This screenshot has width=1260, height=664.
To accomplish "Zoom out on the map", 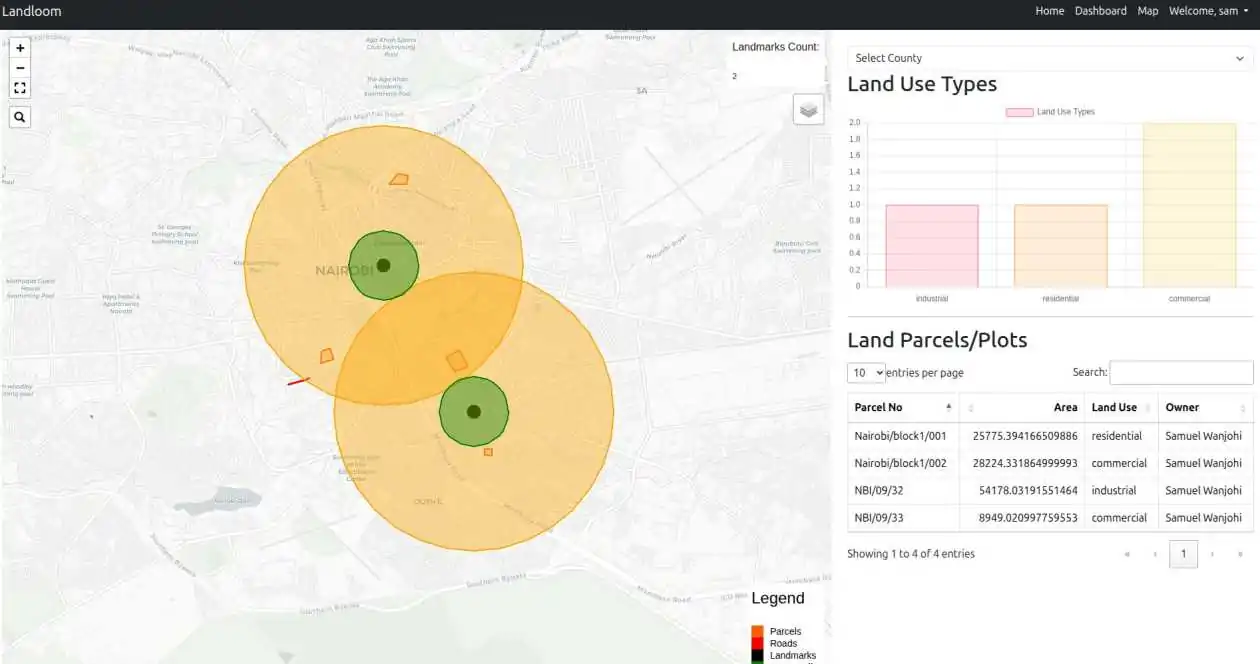I will [x=20, y=67].
